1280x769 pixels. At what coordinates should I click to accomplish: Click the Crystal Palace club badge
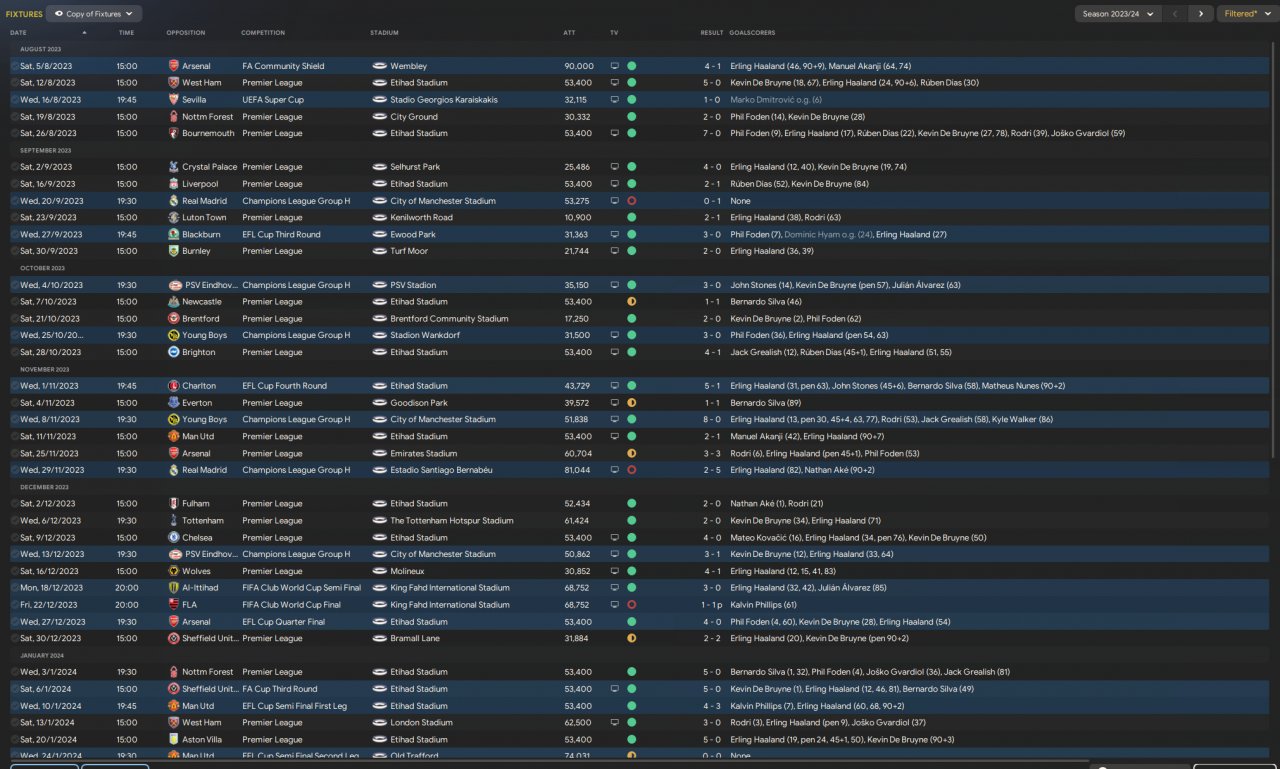click(x=174, y=167)
